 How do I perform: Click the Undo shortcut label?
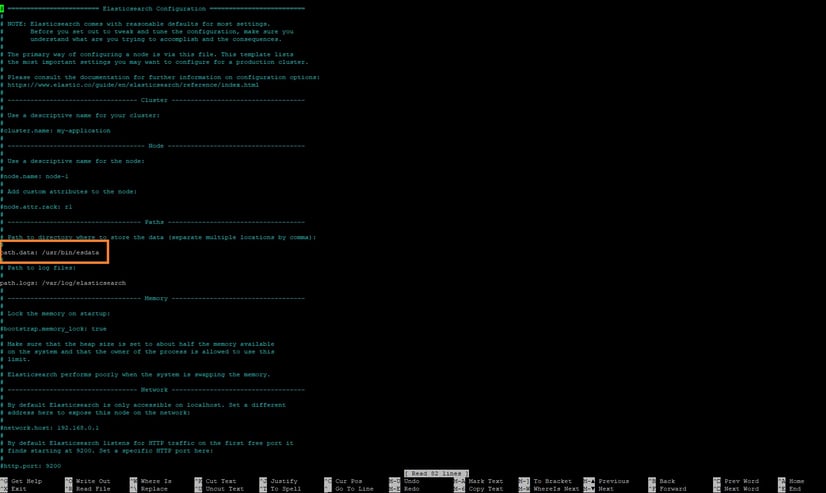tap(412, 481)
